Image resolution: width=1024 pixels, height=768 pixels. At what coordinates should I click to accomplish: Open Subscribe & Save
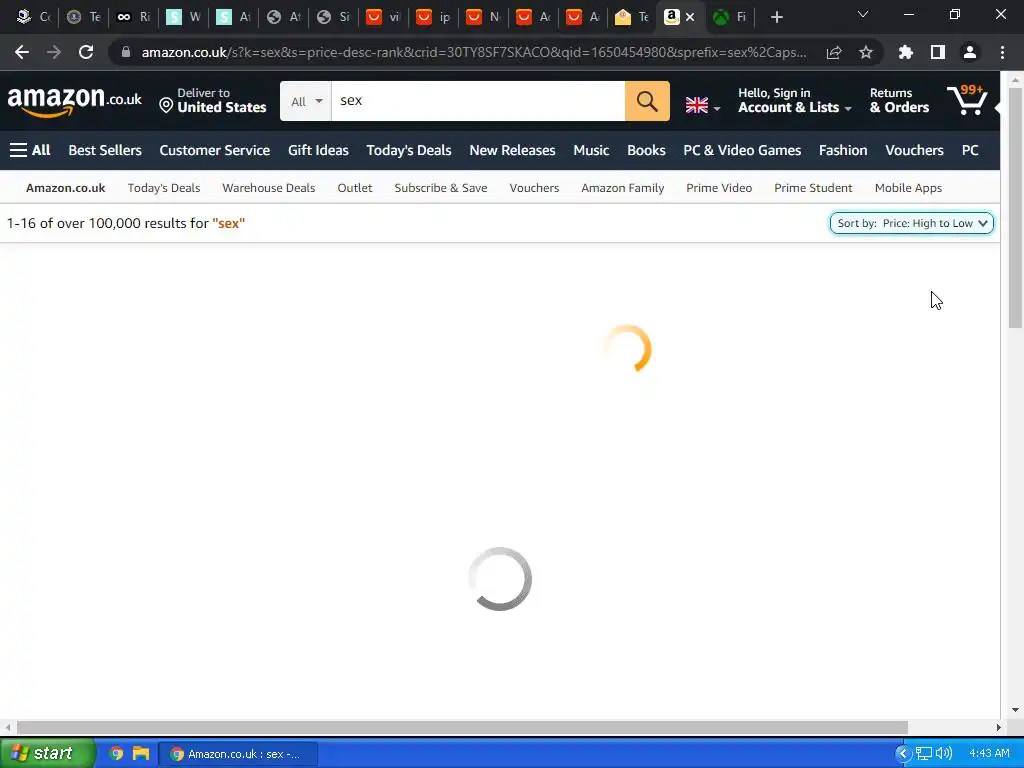(441, 188)
